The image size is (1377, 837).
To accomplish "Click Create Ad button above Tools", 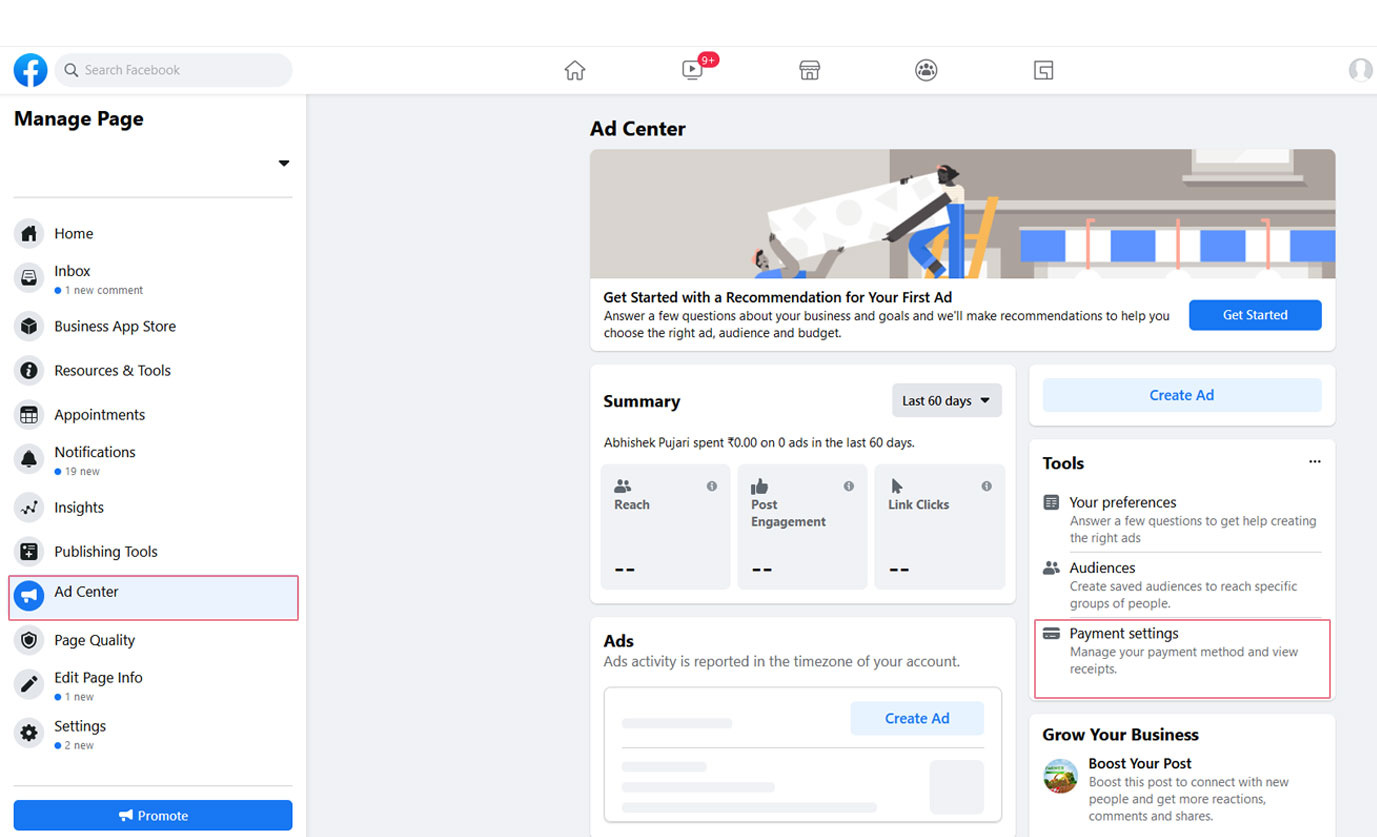I will (1182, 395).
